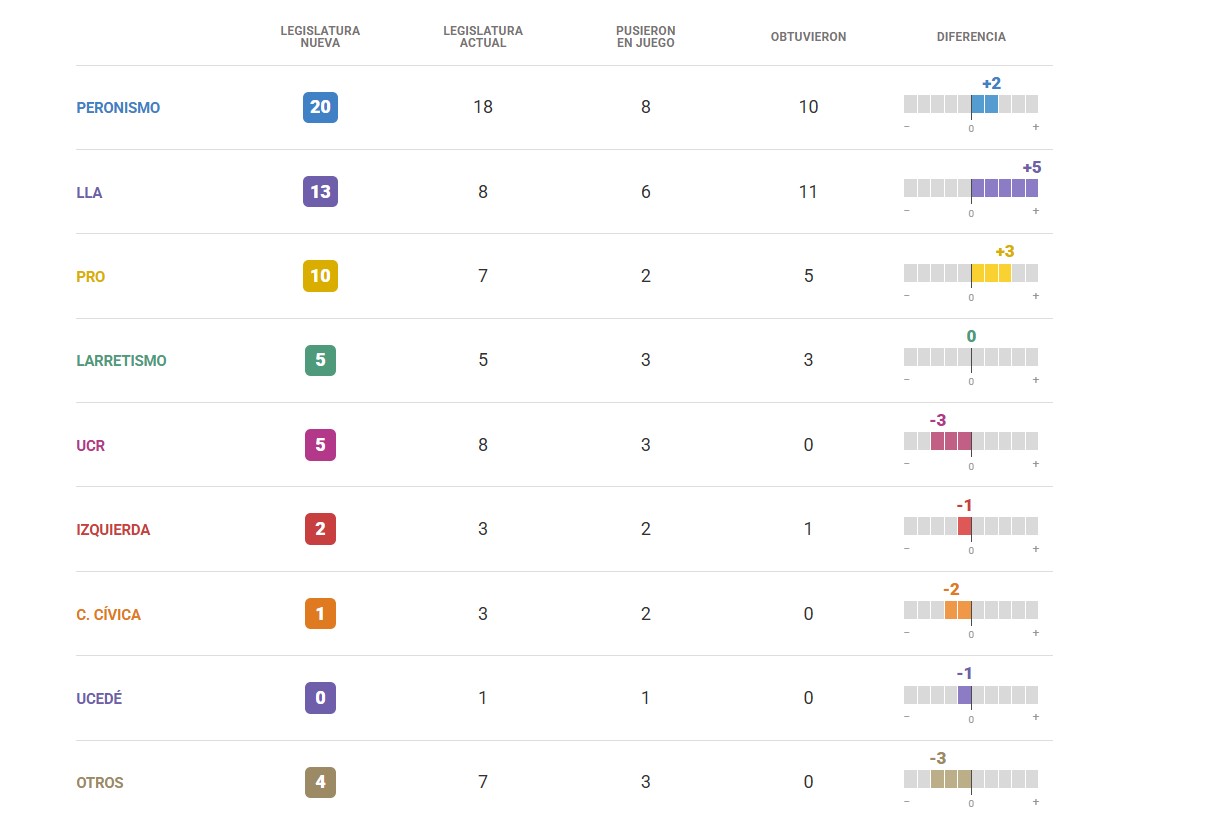Screen dimensions: 1210x823
Task: Click the purple 13 badge for LLA
Action: [320, 191]
